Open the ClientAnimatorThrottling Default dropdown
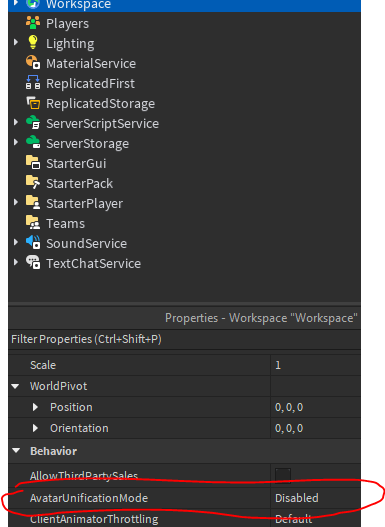385x527 pixels. pos(316,519)
